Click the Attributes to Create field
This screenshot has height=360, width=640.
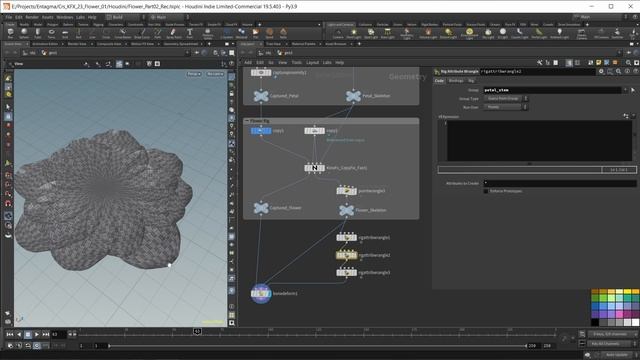pyautogui.click(x=560, y=183)
